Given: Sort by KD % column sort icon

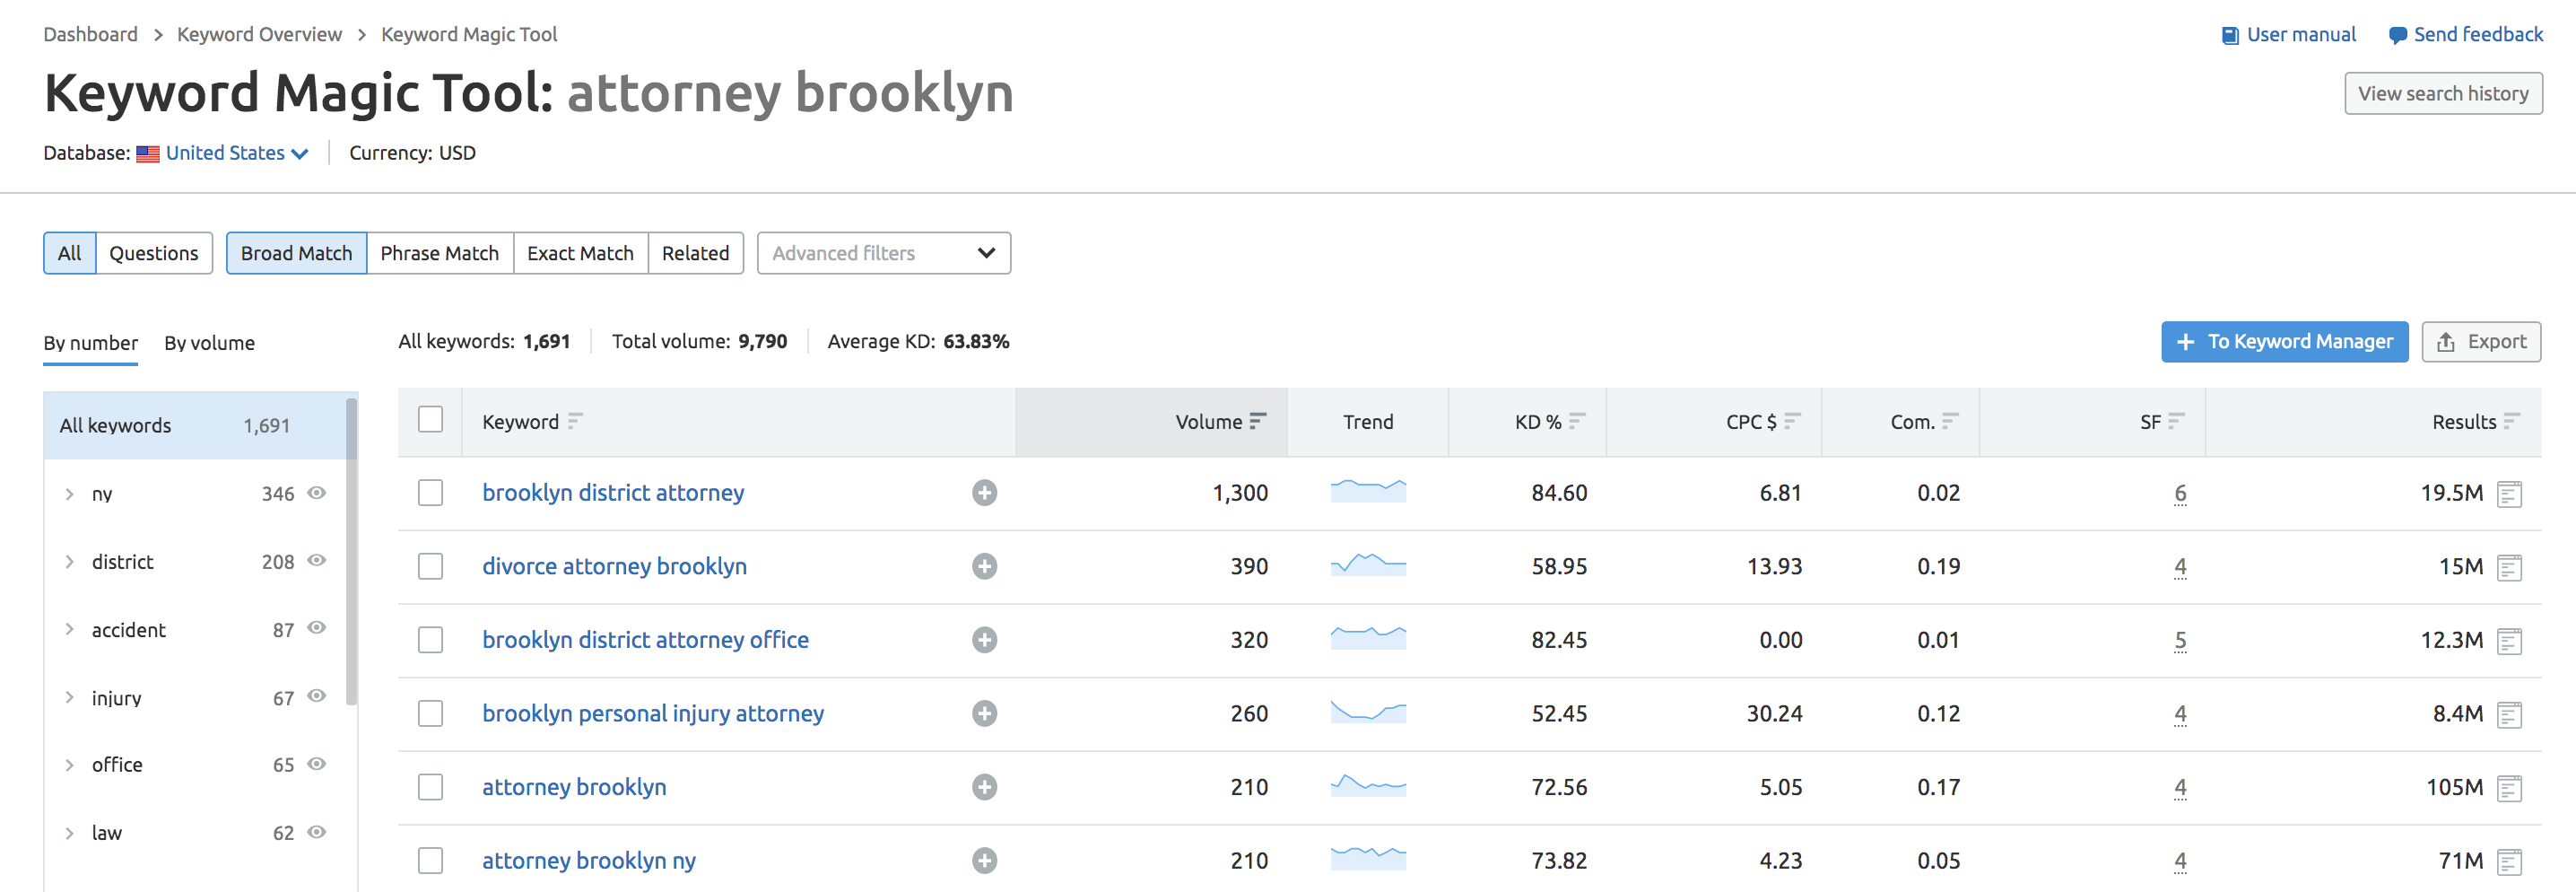Looking at the screenshot, I should 1577,421.
